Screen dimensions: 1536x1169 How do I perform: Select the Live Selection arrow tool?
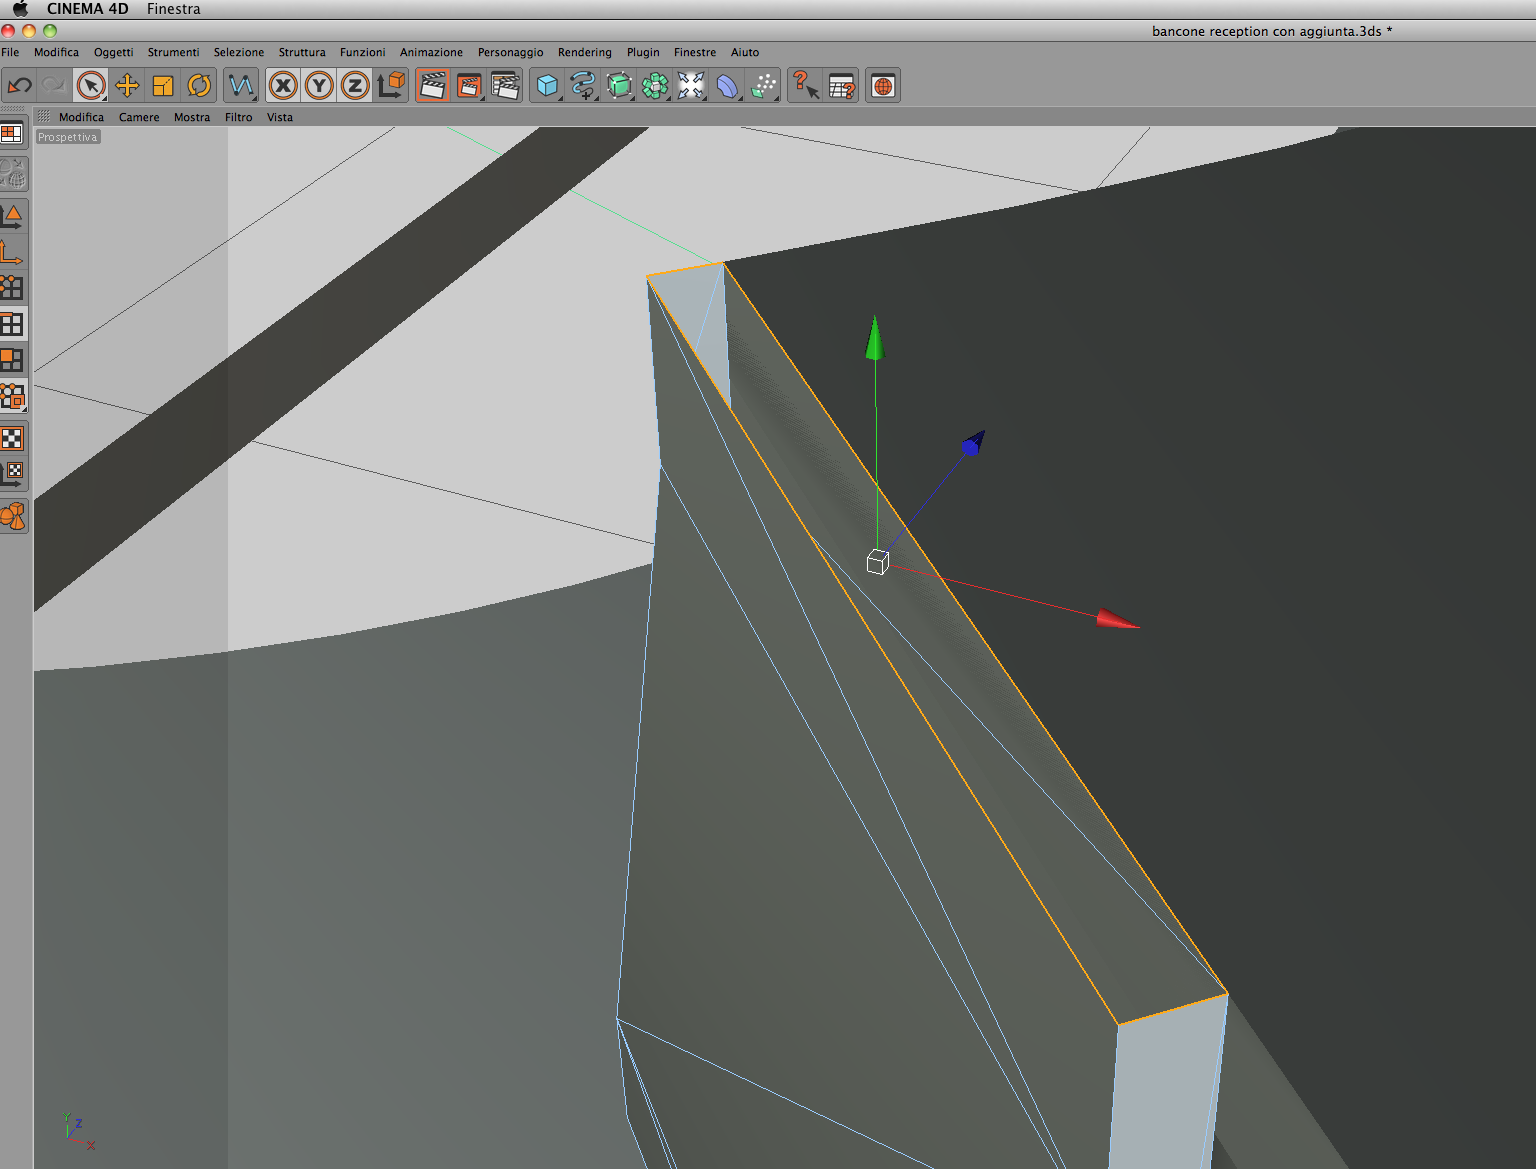tap(91, 86)
